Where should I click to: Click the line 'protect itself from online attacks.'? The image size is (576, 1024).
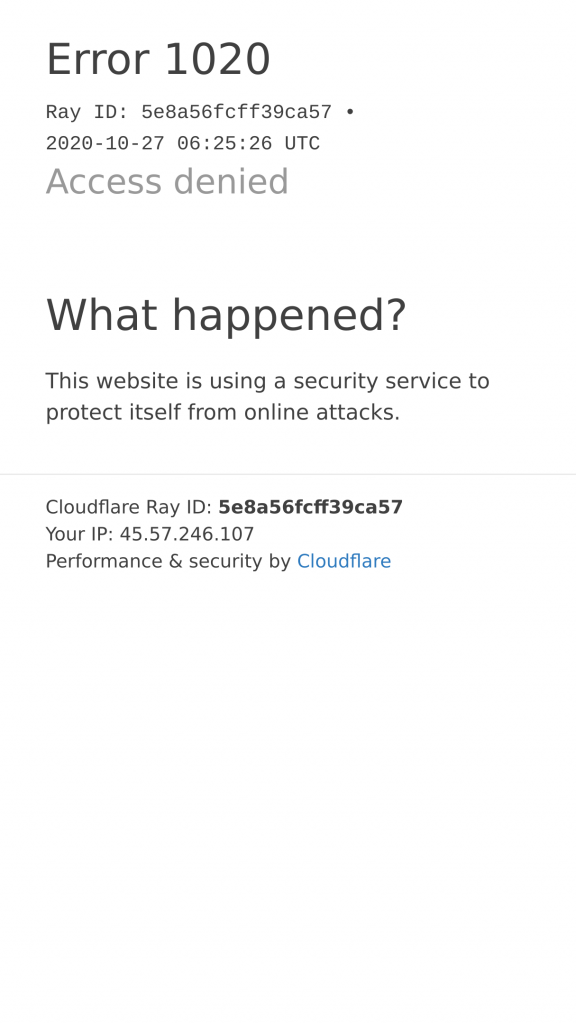click(223, 413)
